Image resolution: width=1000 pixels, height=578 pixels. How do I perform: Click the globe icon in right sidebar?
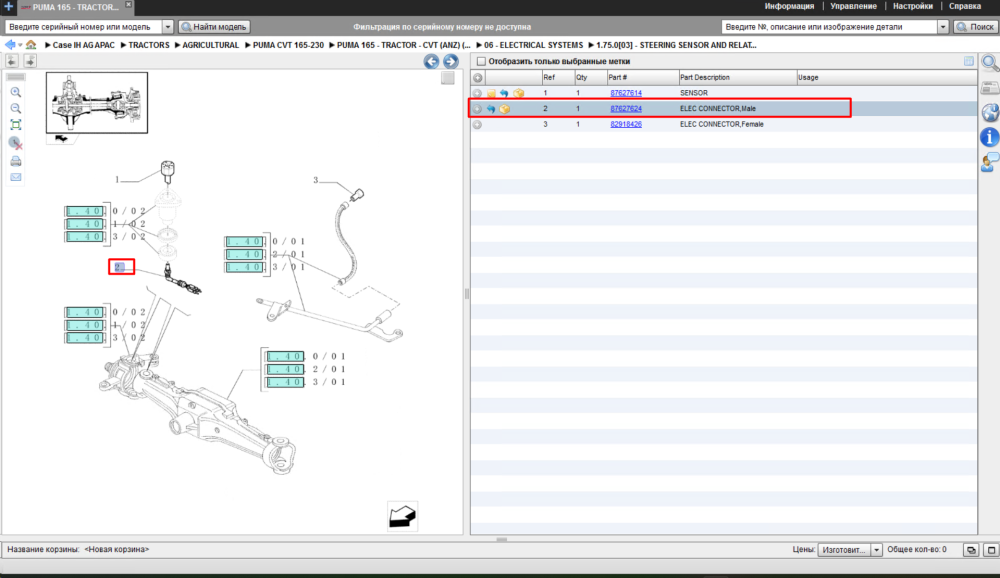[x=990, y=113]
